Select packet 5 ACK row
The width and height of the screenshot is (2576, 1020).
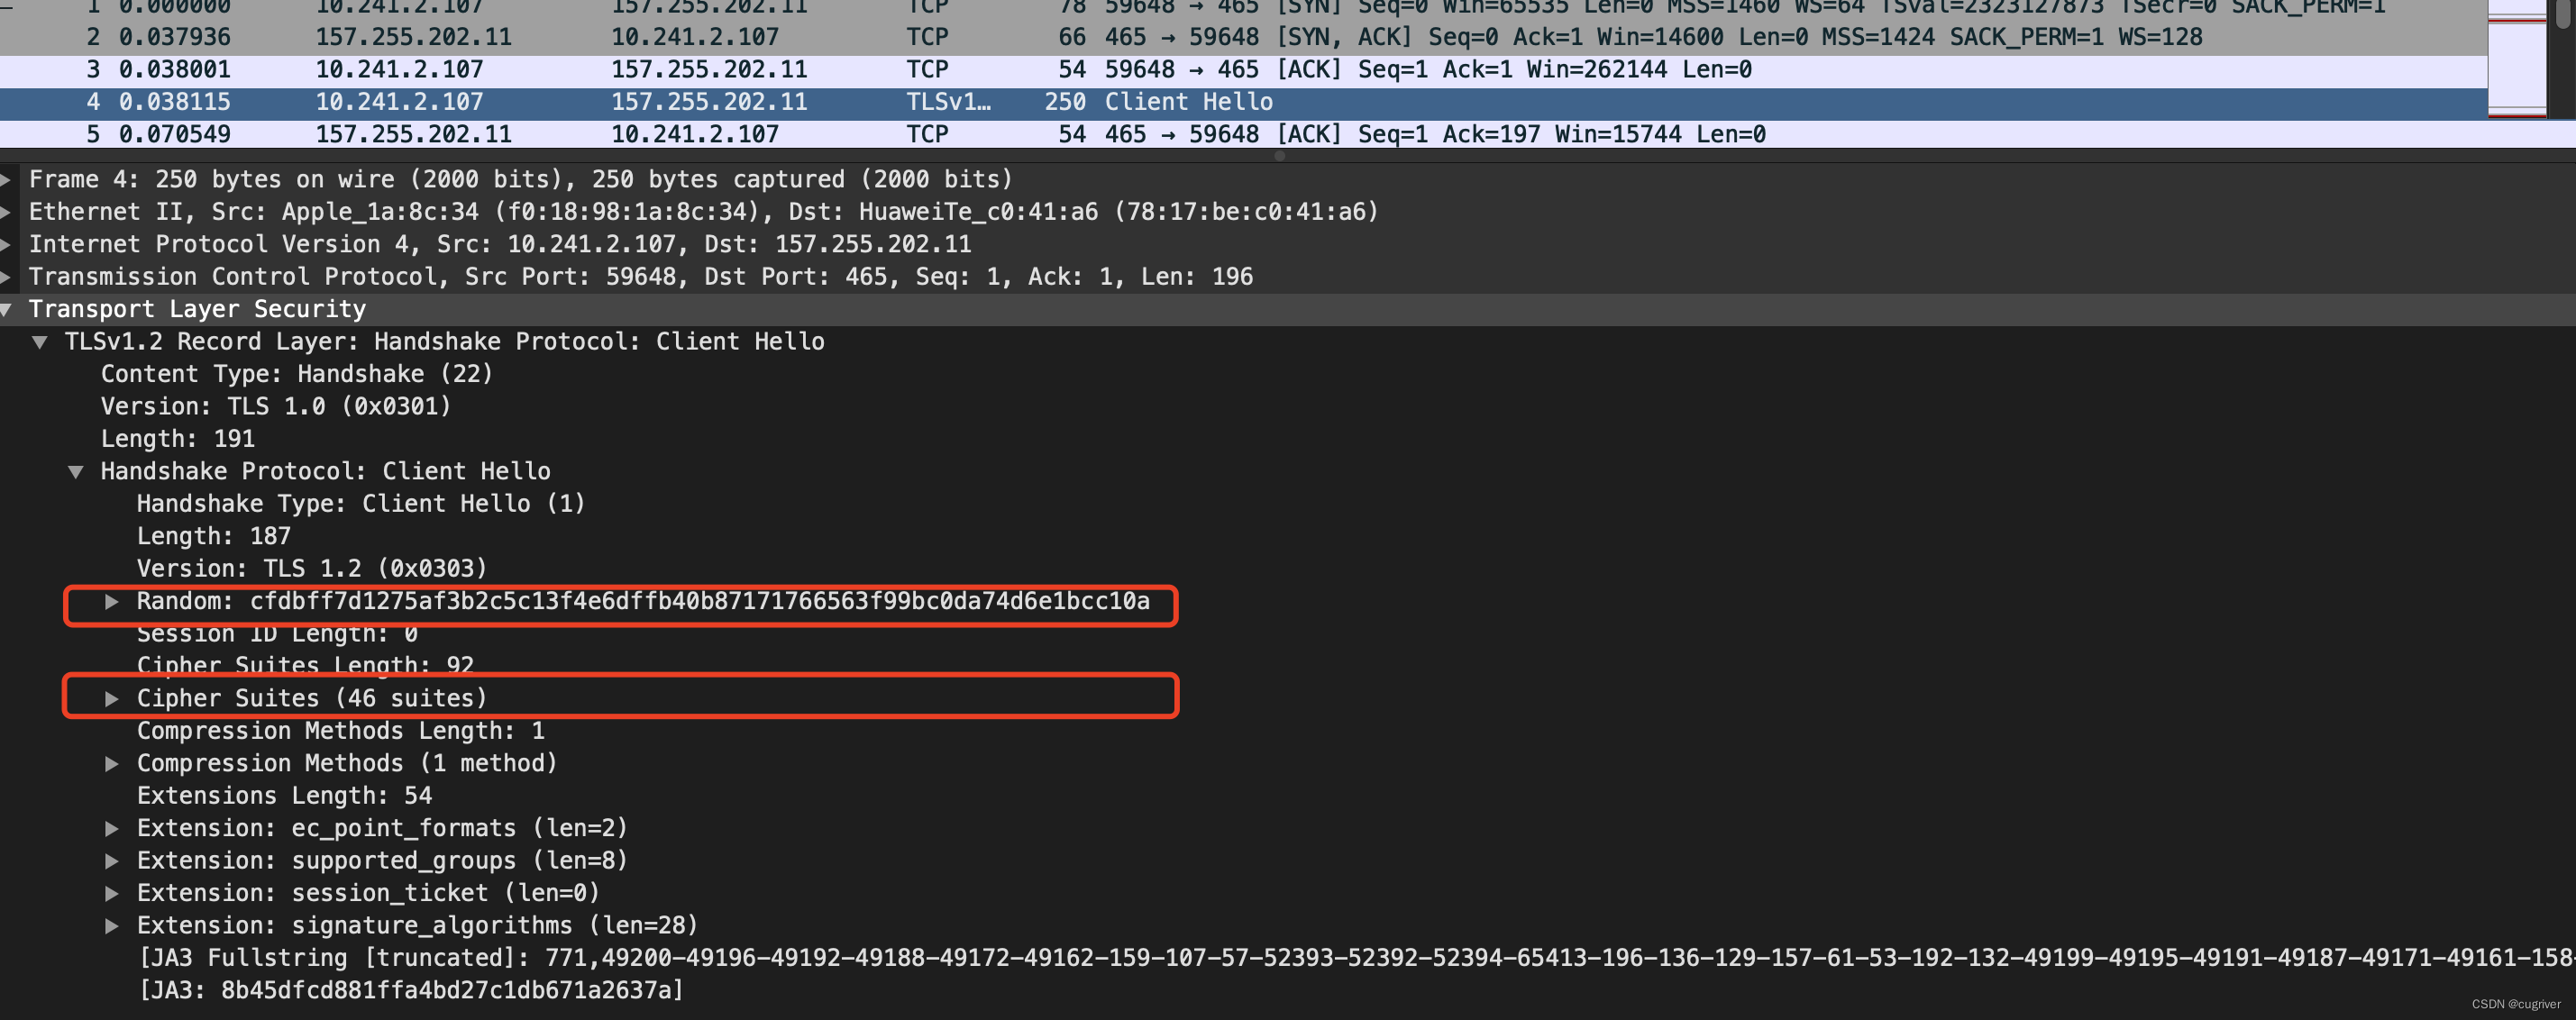pos(1243,135)
